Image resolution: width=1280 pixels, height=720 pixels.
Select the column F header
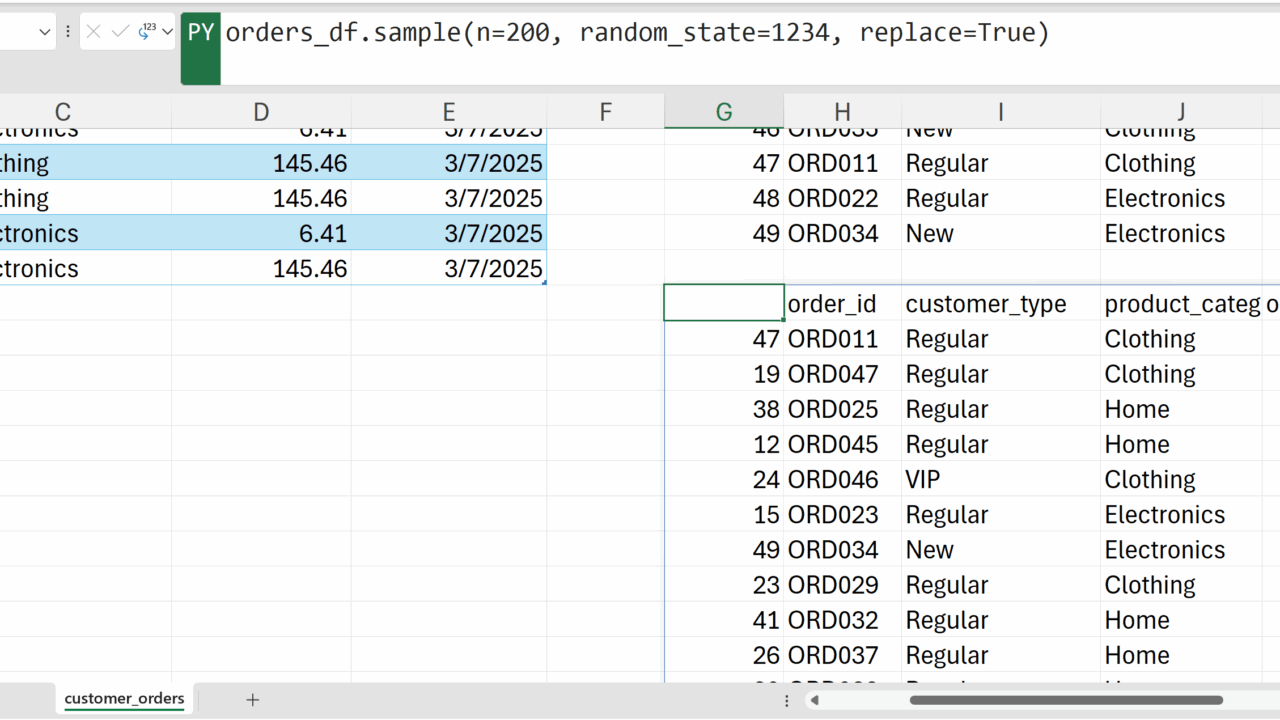tap(605, 112)
